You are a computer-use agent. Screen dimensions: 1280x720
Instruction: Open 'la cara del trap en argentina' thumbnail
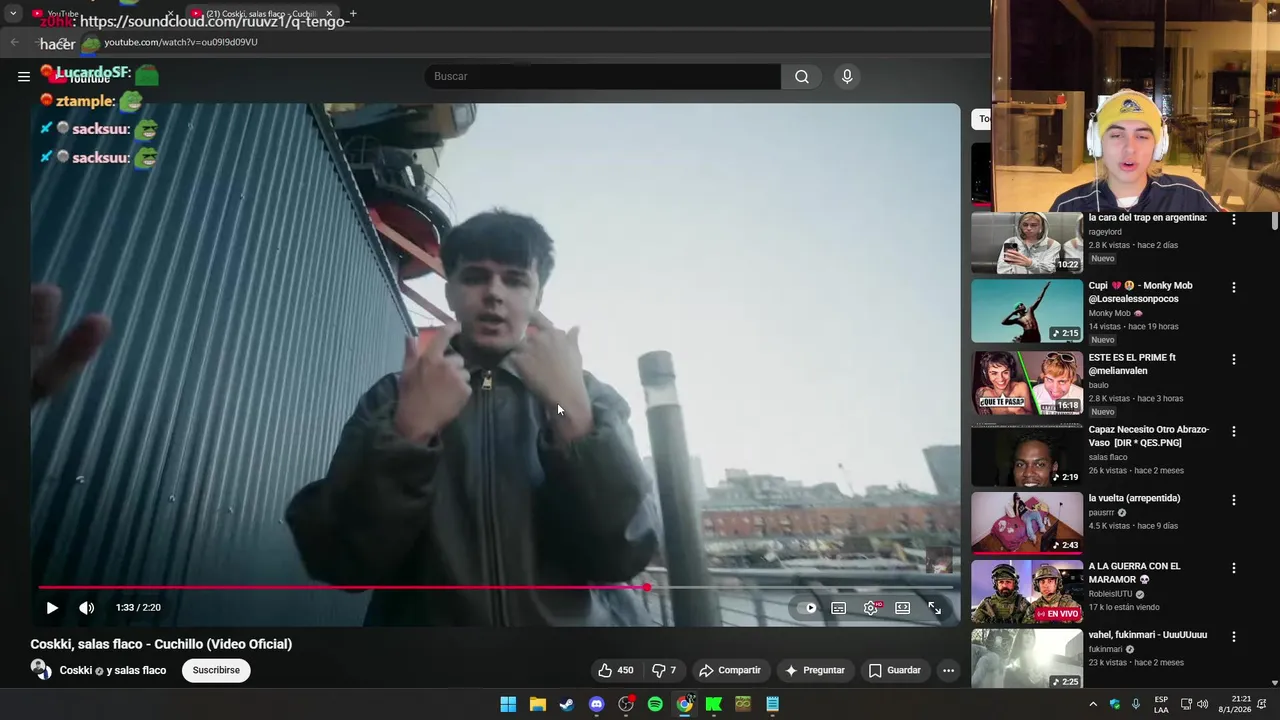tap(1026, 243)
